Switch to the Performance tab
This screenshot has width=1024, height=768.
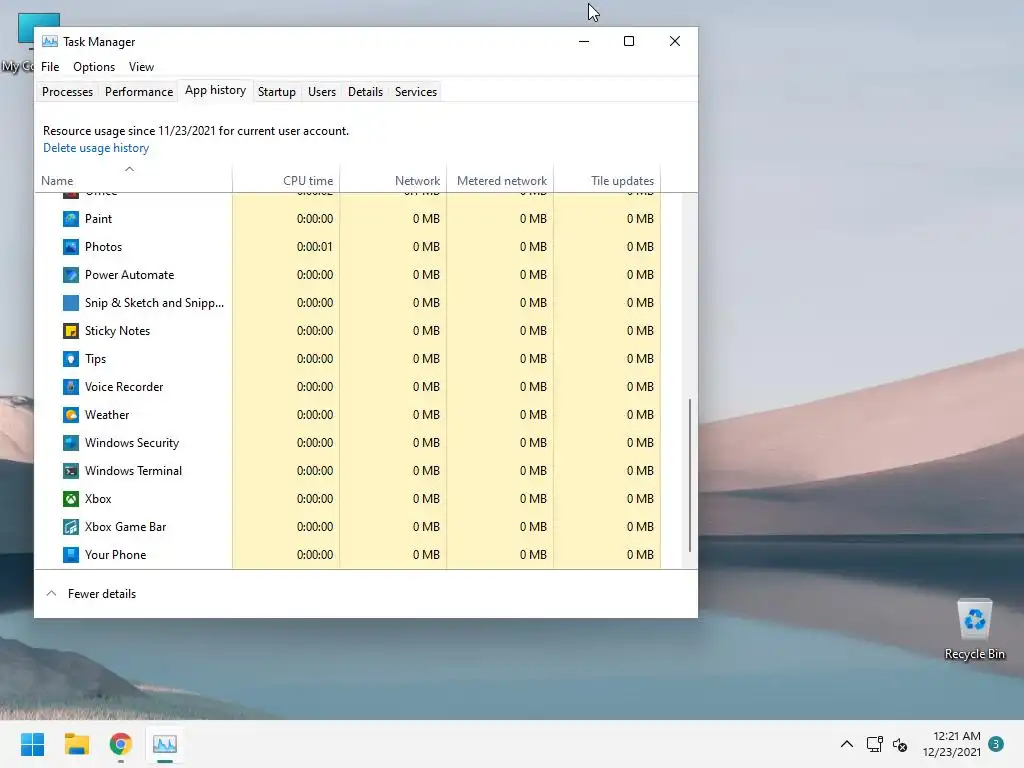(x=139, y=92)
